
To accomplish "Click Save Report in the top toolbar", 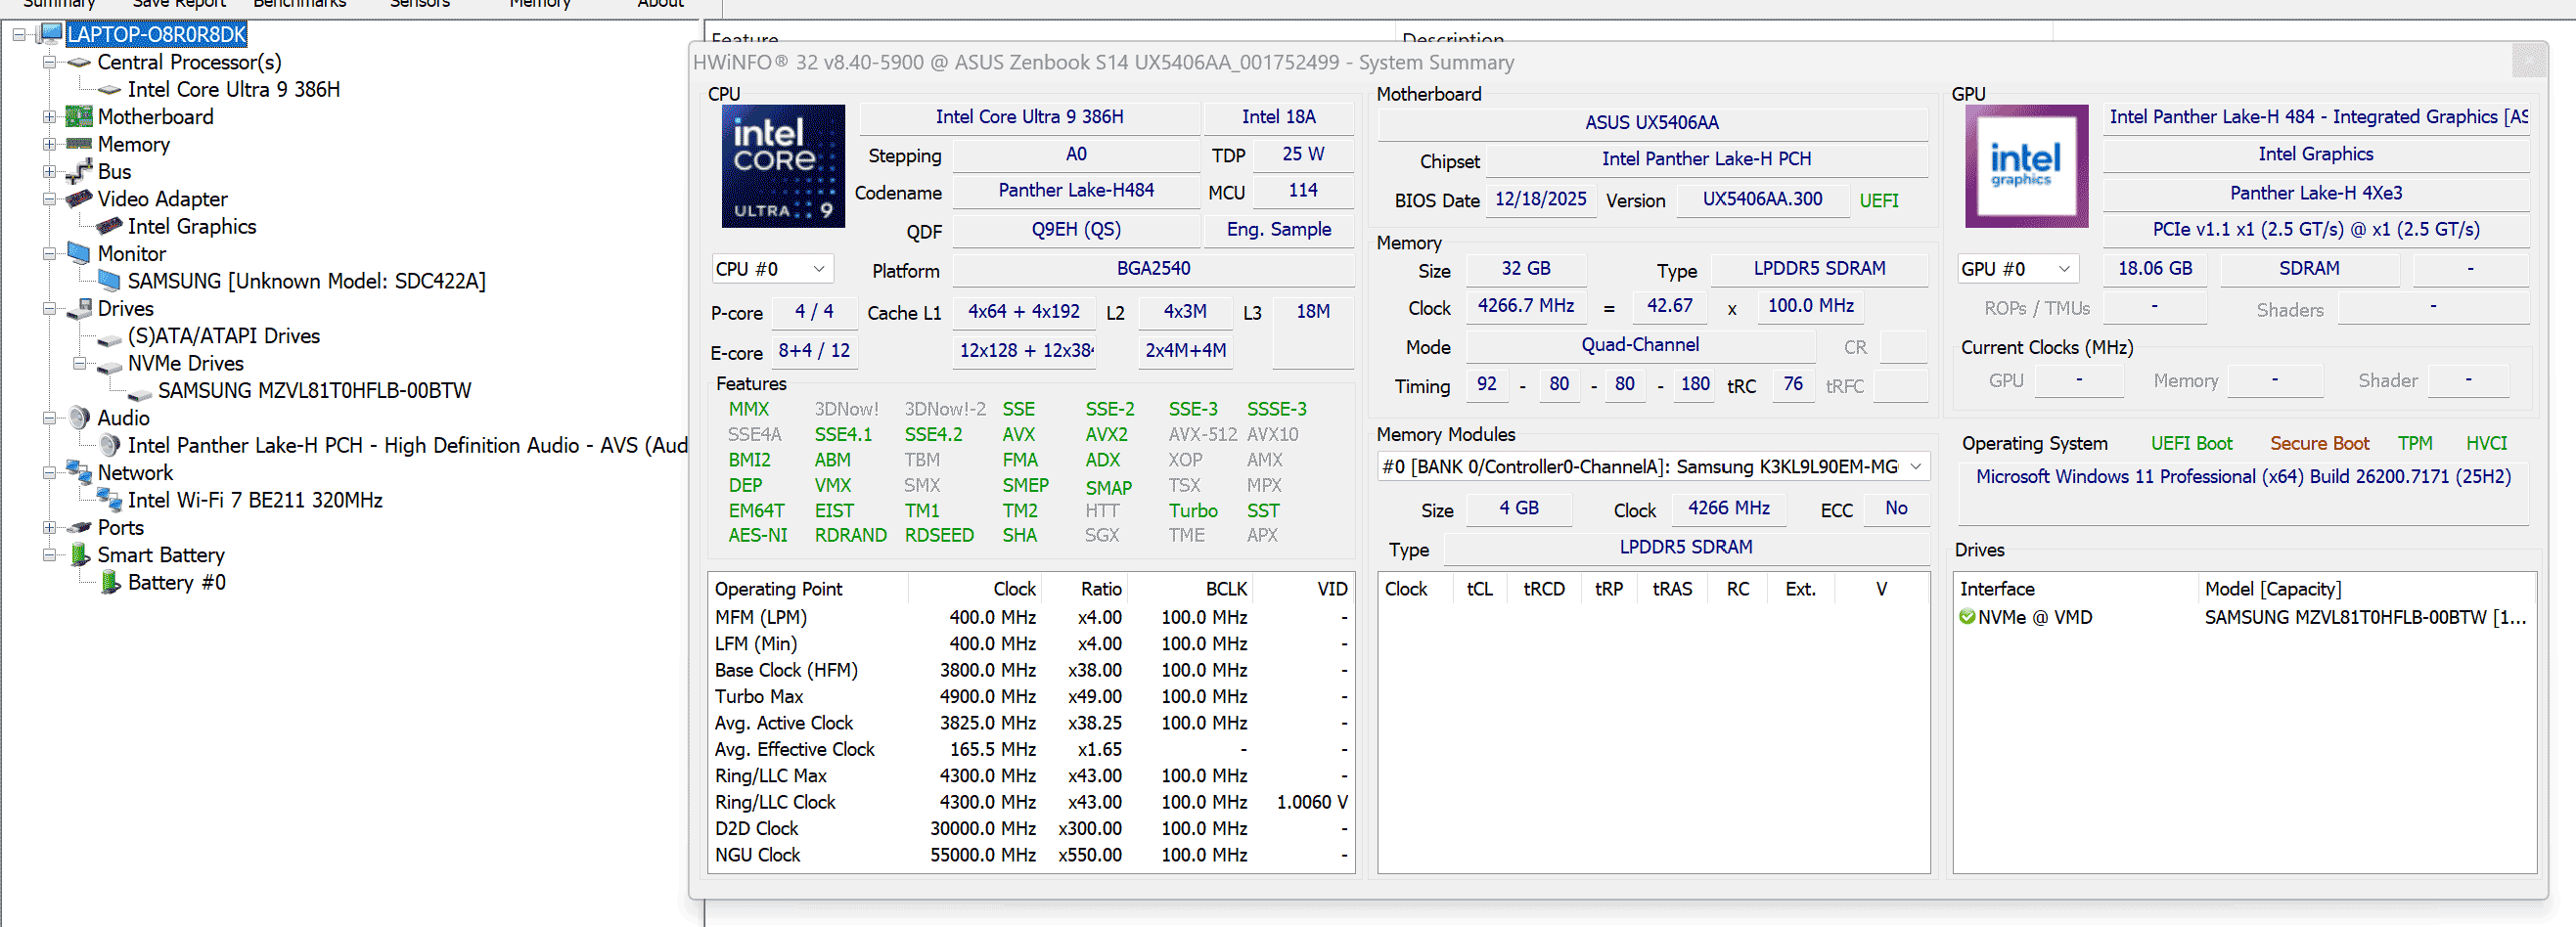I will tap(179, 4).
